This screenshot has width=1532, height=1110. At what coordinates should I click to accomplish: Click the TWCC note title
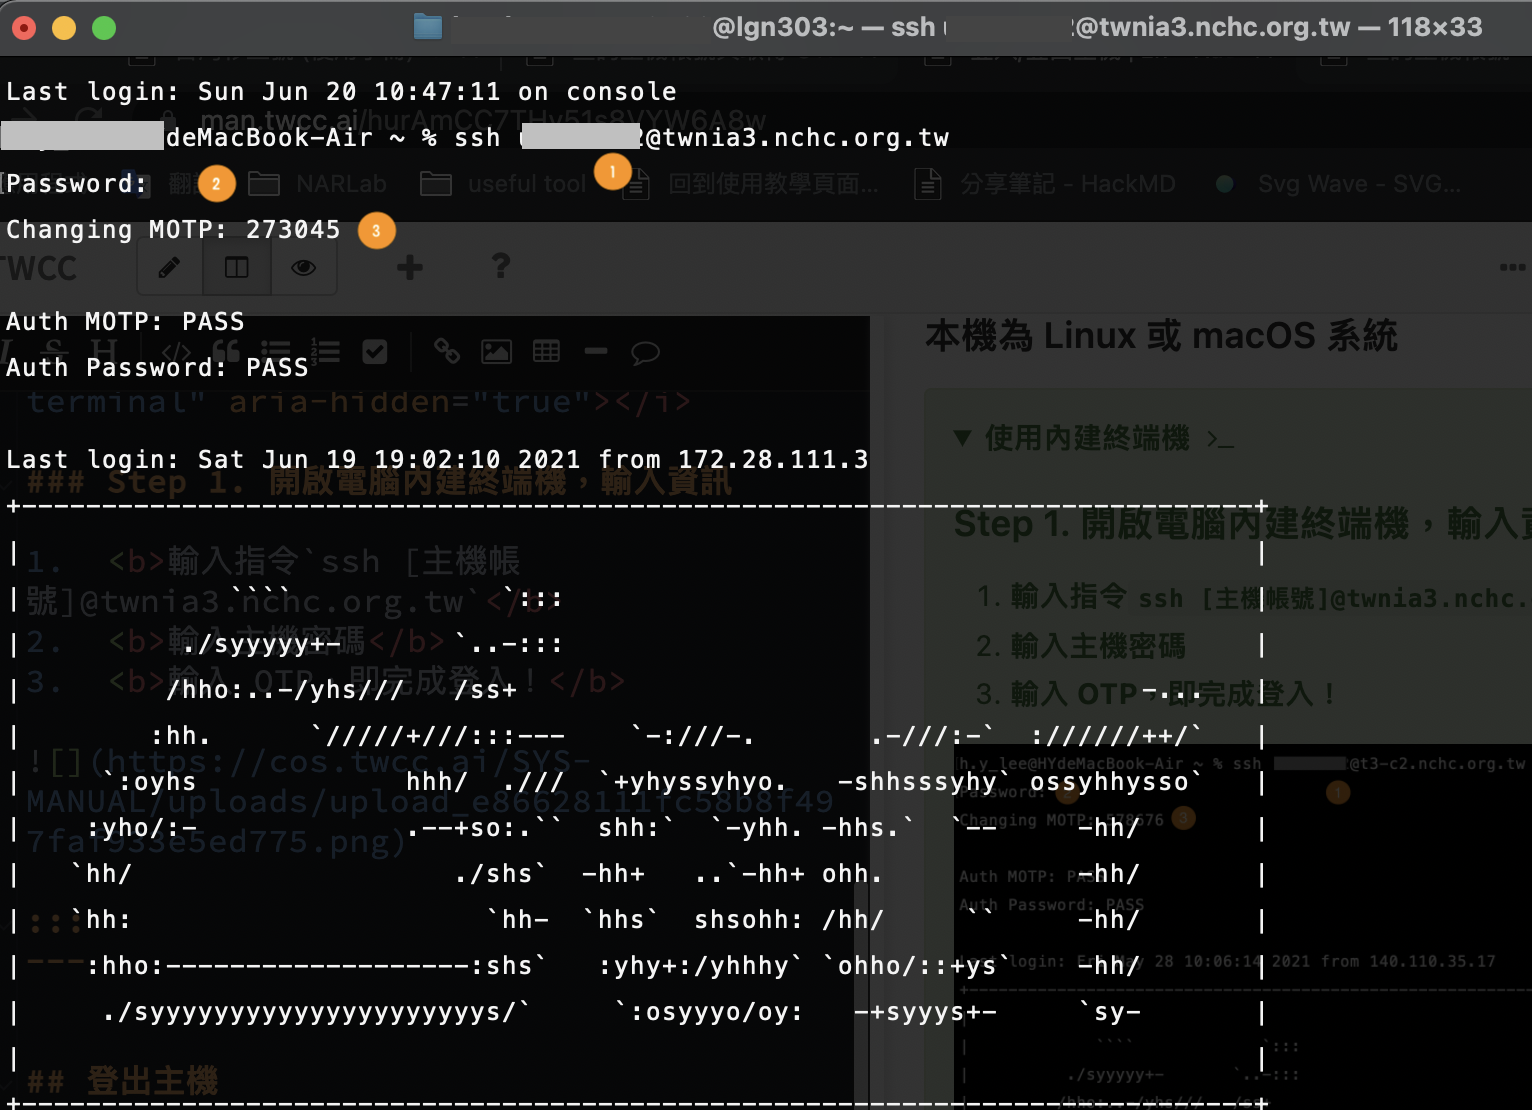tap(40, 268)
